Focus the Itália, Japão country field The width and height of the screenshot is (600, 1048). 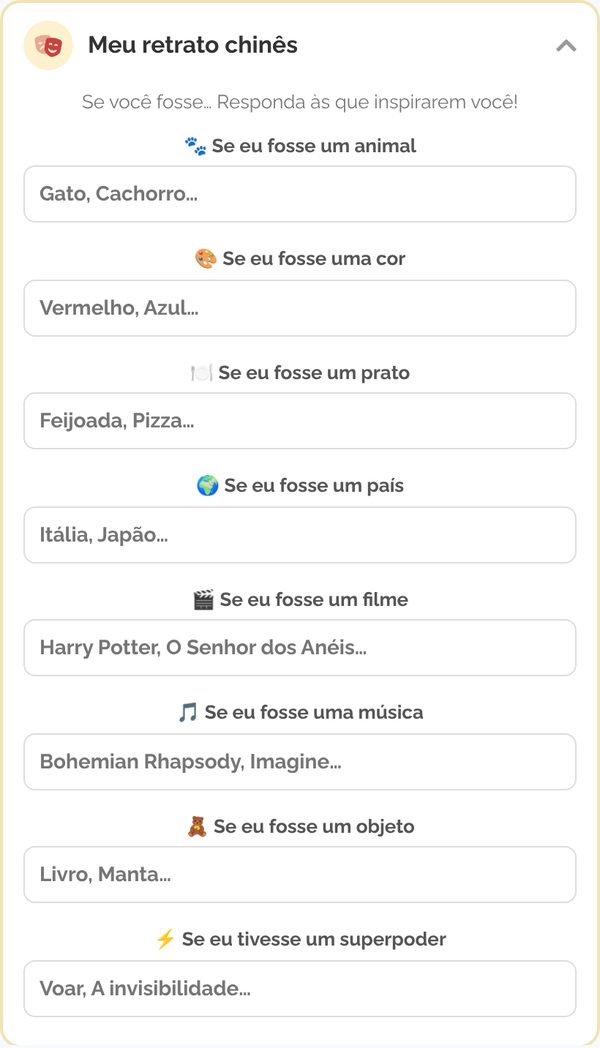pos(300,535)
